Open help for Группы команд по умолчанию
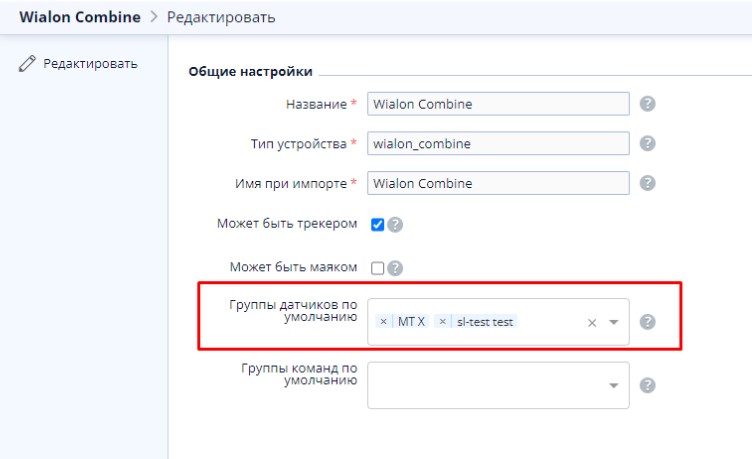This screenshot has width=752, height=459. (647, 386)
